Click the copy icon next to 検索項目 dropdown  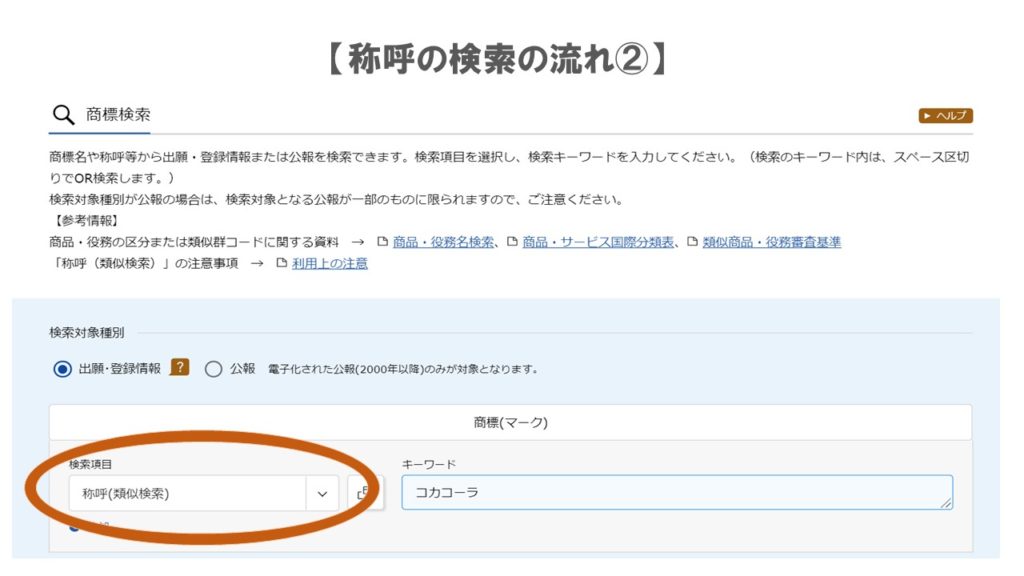pos(362,493)
